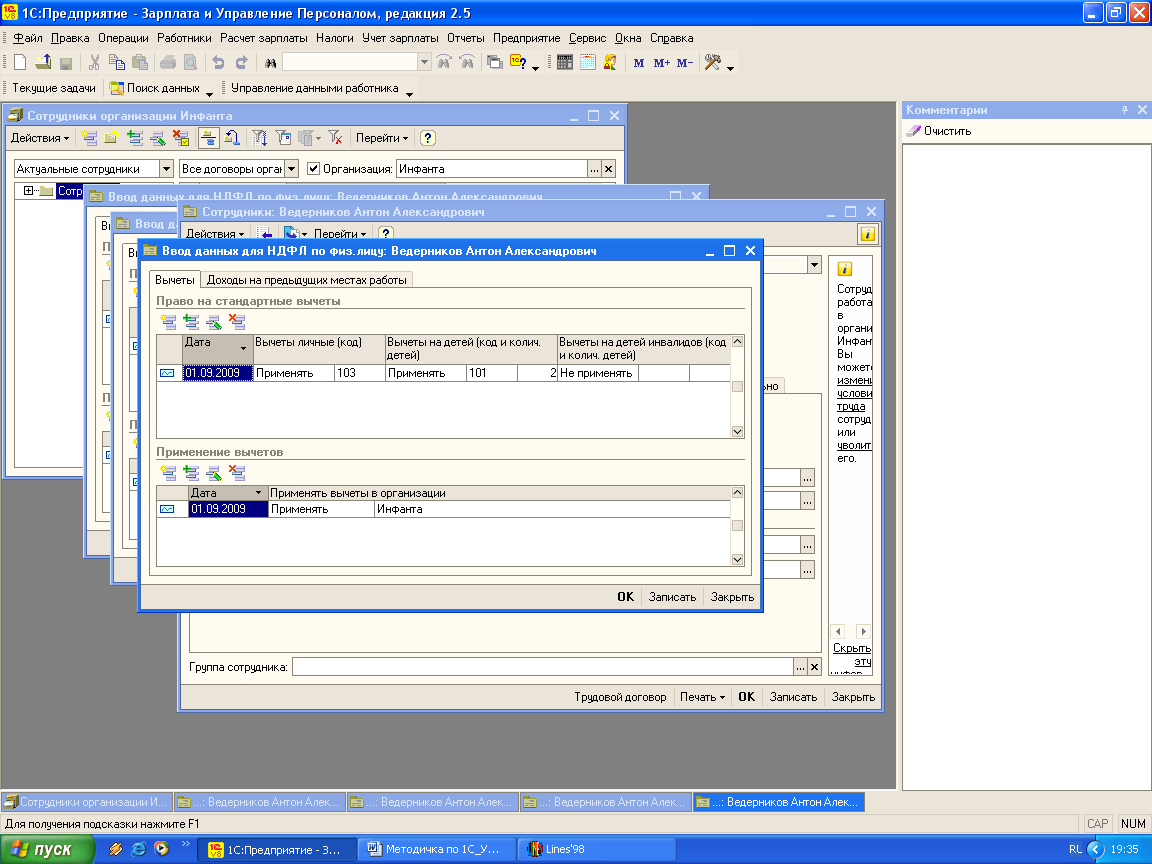
Task: Click the wrench and hammer settings icon
Action: [x=712, y=62]
